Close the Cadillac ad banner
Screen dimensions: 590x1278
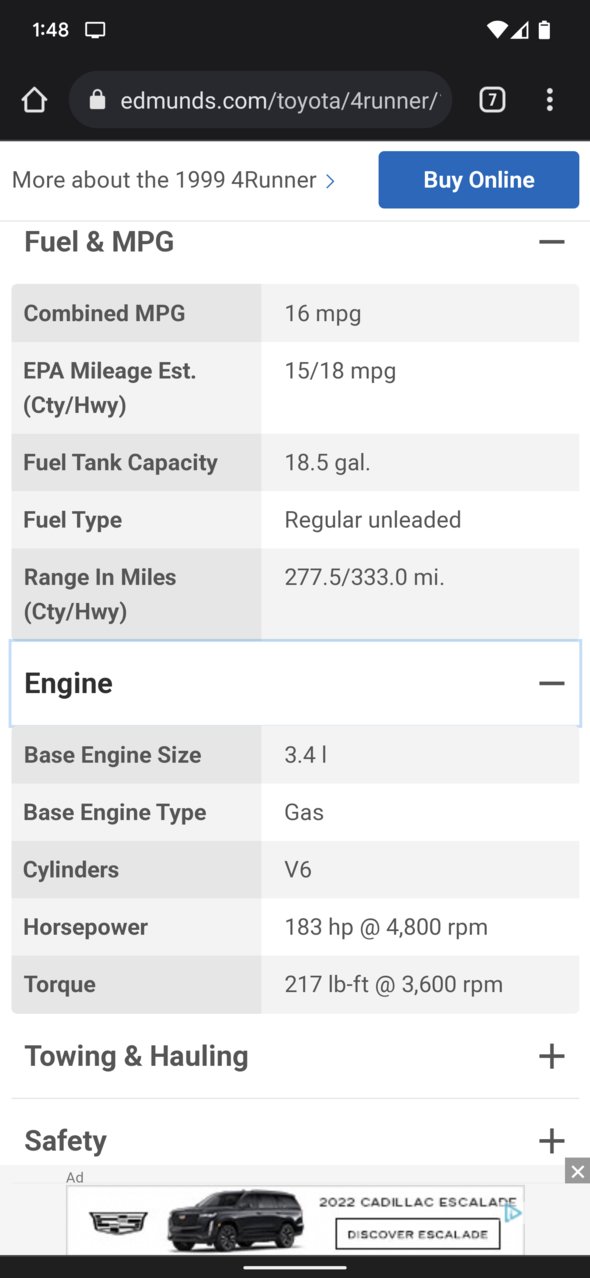(577, 1171)
